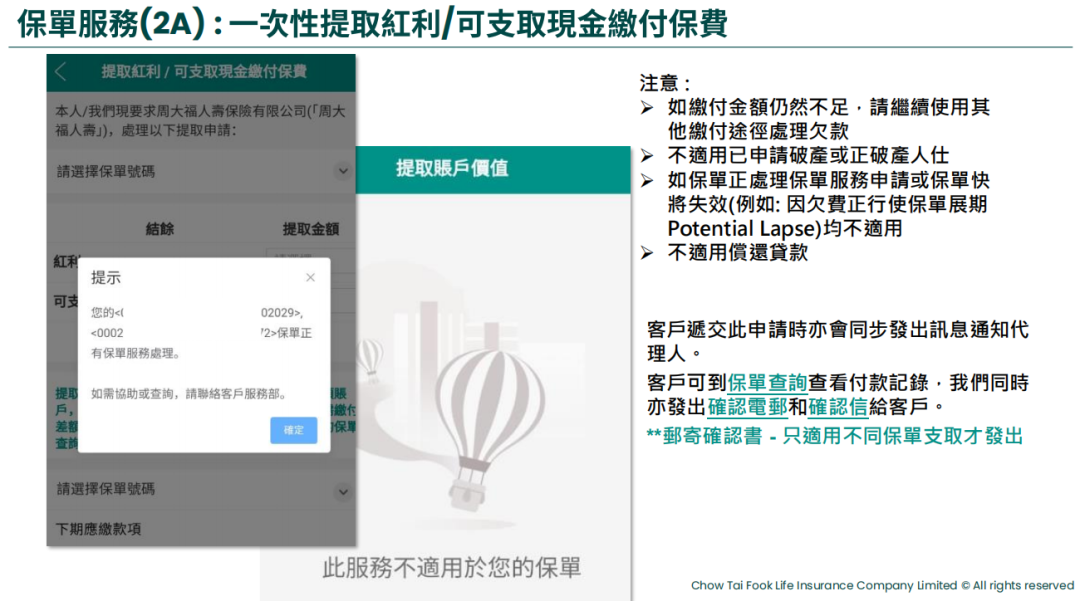Click the 確認電郵 underlined link
Screen dimensions: 1080x601
747,407
